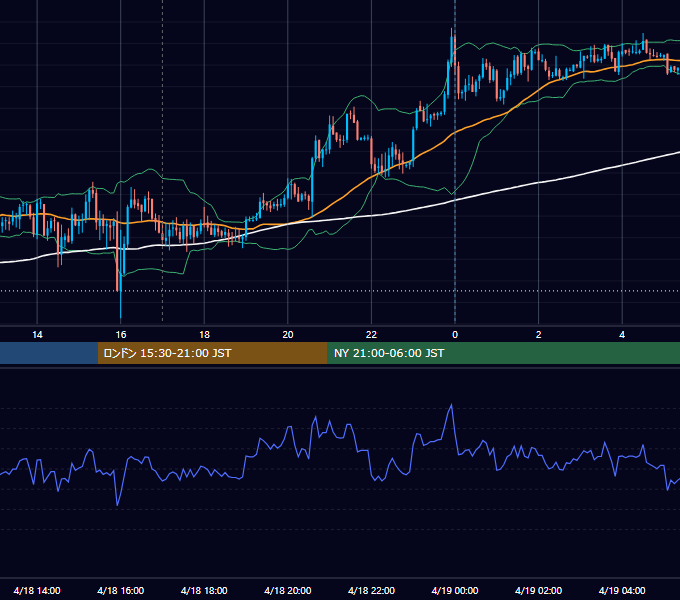This screenshot has height=600, width=680.
Task: Click the 4/18 14:00 time label
Action: (37, 590)
